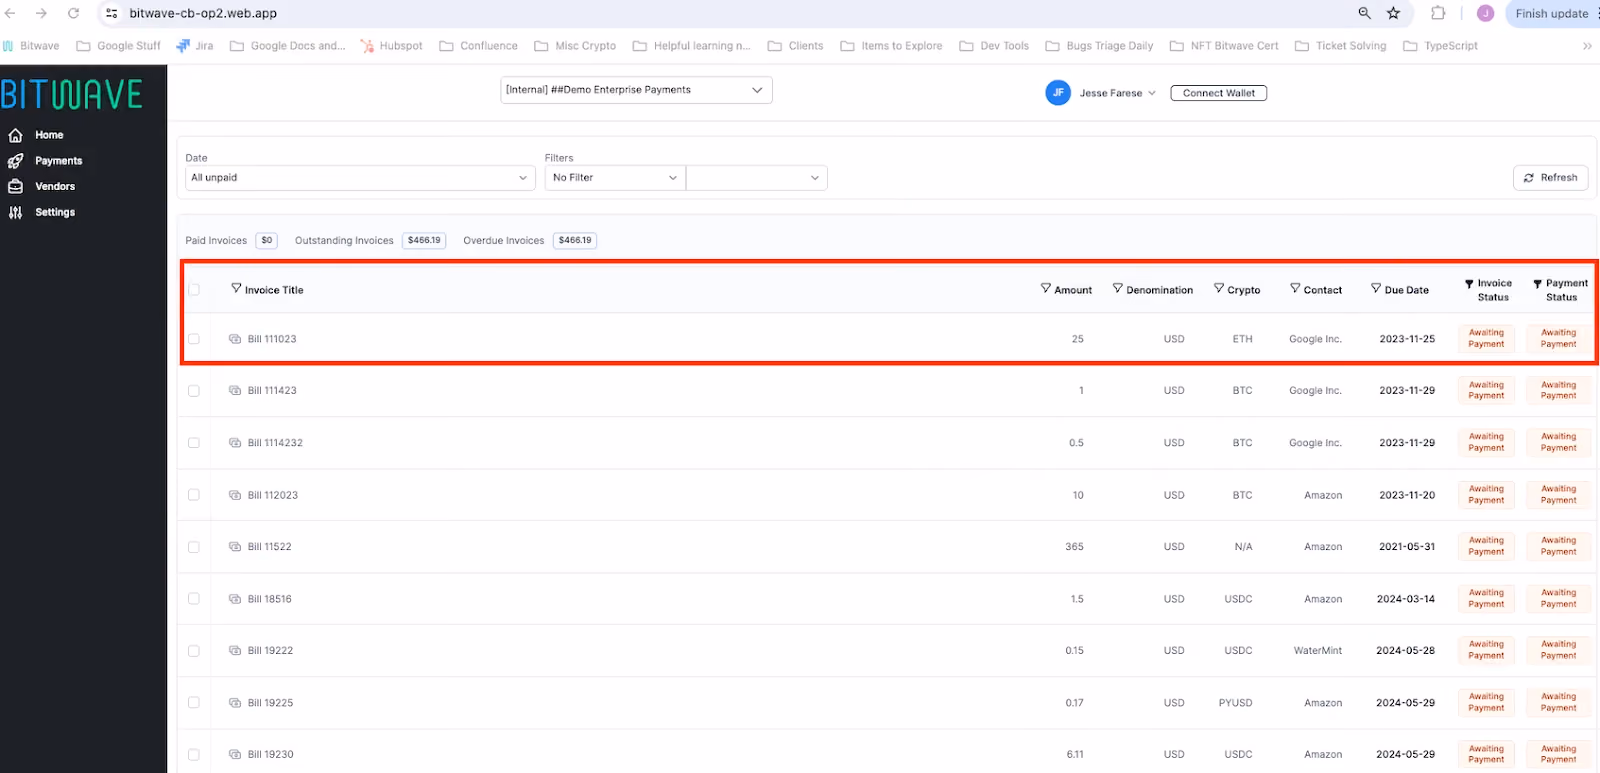This screenshot has height=773, width=1600.
Task: Open Vendors in the sidebar
Action: (x=55, y=186)
